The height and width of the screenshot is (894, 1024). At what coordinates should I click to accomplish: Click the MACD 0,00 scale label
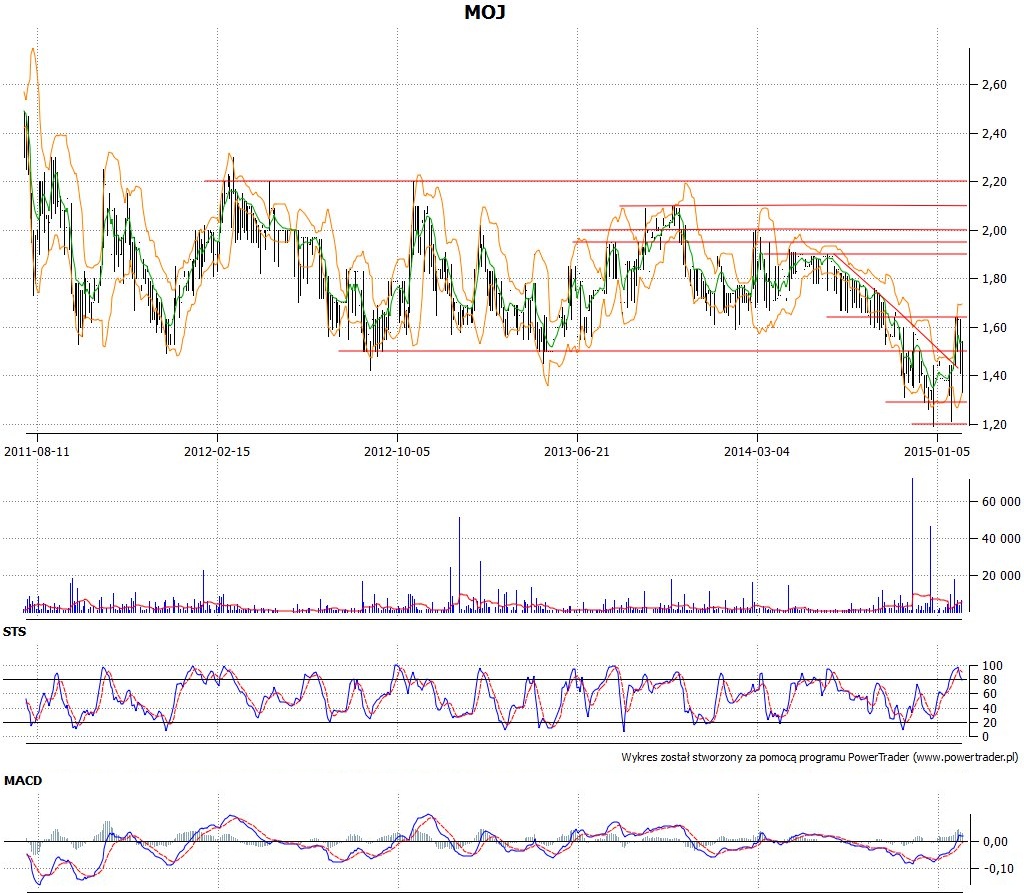tap(995, 842)
